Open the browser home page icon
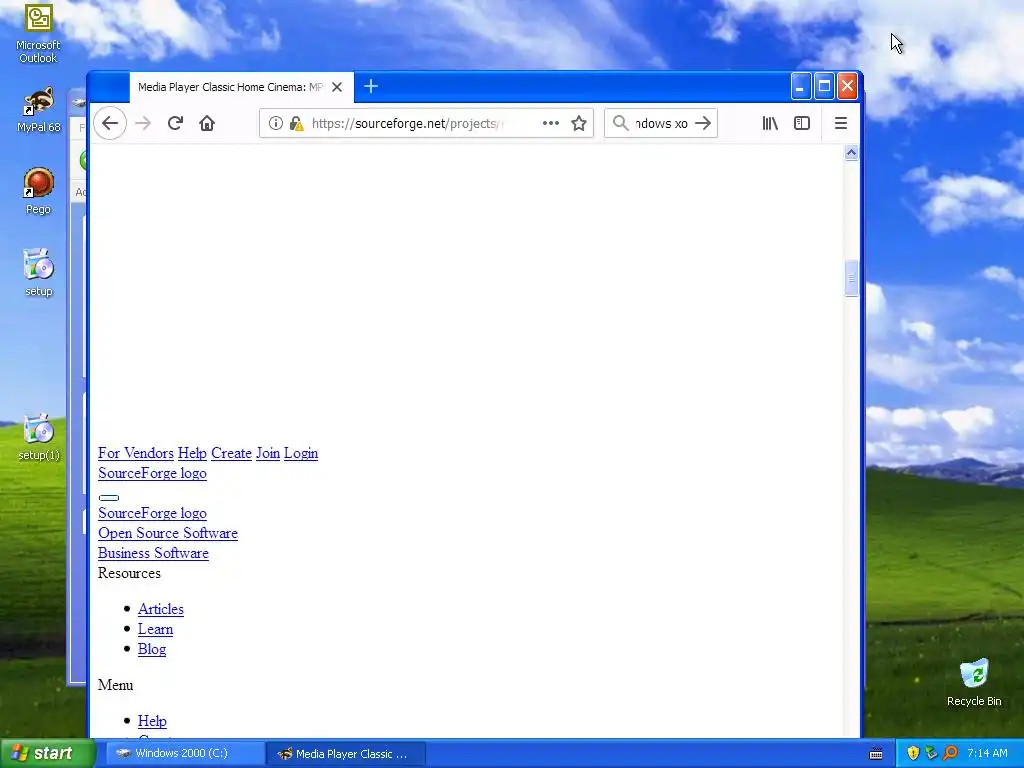Image resolution: width=1024 pixels, height=768 pixels. click(x=207, y=123)
